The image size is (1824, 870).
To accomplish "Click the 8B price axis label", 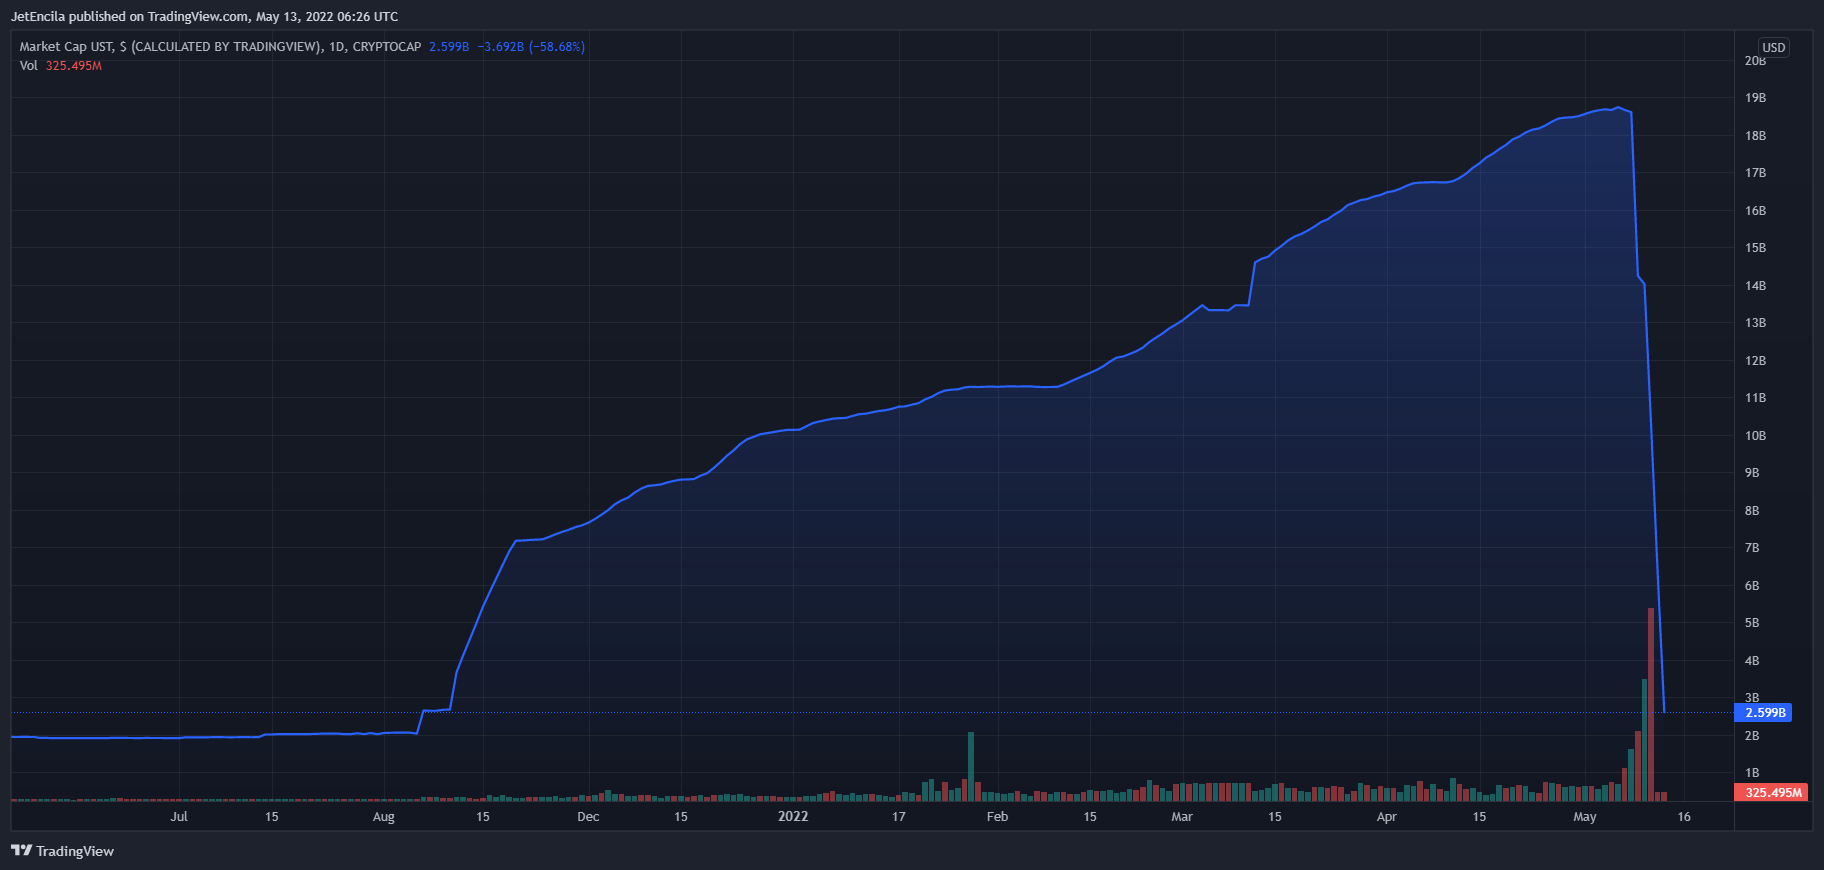I will pyautogui.click(x=1752, y=510).
